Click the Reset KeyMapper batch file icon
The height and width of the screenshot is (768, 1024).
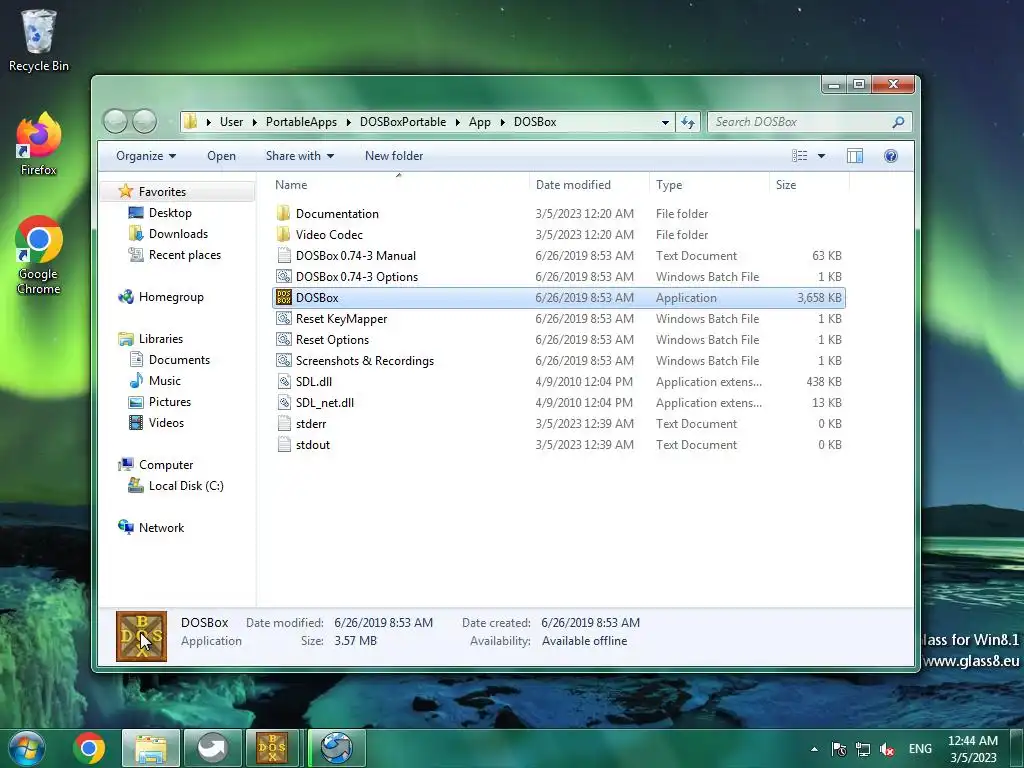(x=283, y=319)
